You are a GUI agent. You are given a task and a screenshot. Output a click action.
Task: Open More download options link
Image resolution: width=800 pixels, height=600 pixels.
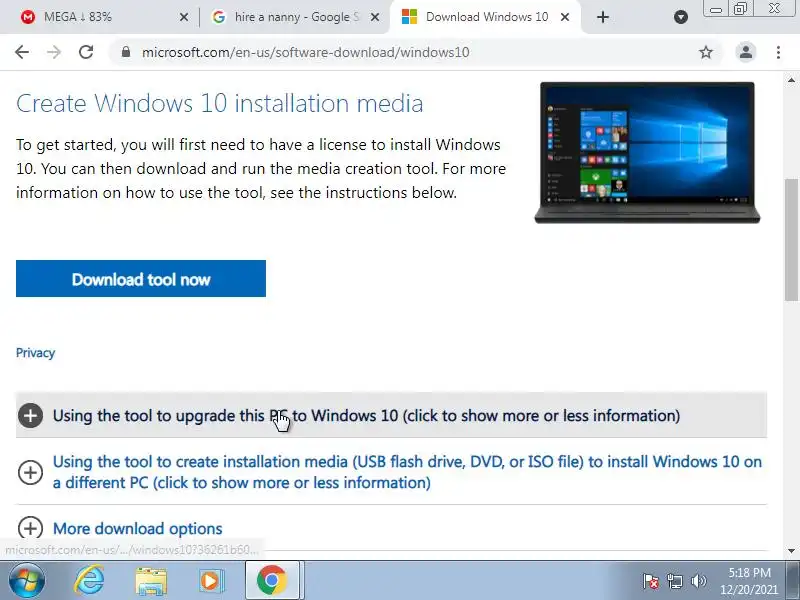[x=138, y=529]
